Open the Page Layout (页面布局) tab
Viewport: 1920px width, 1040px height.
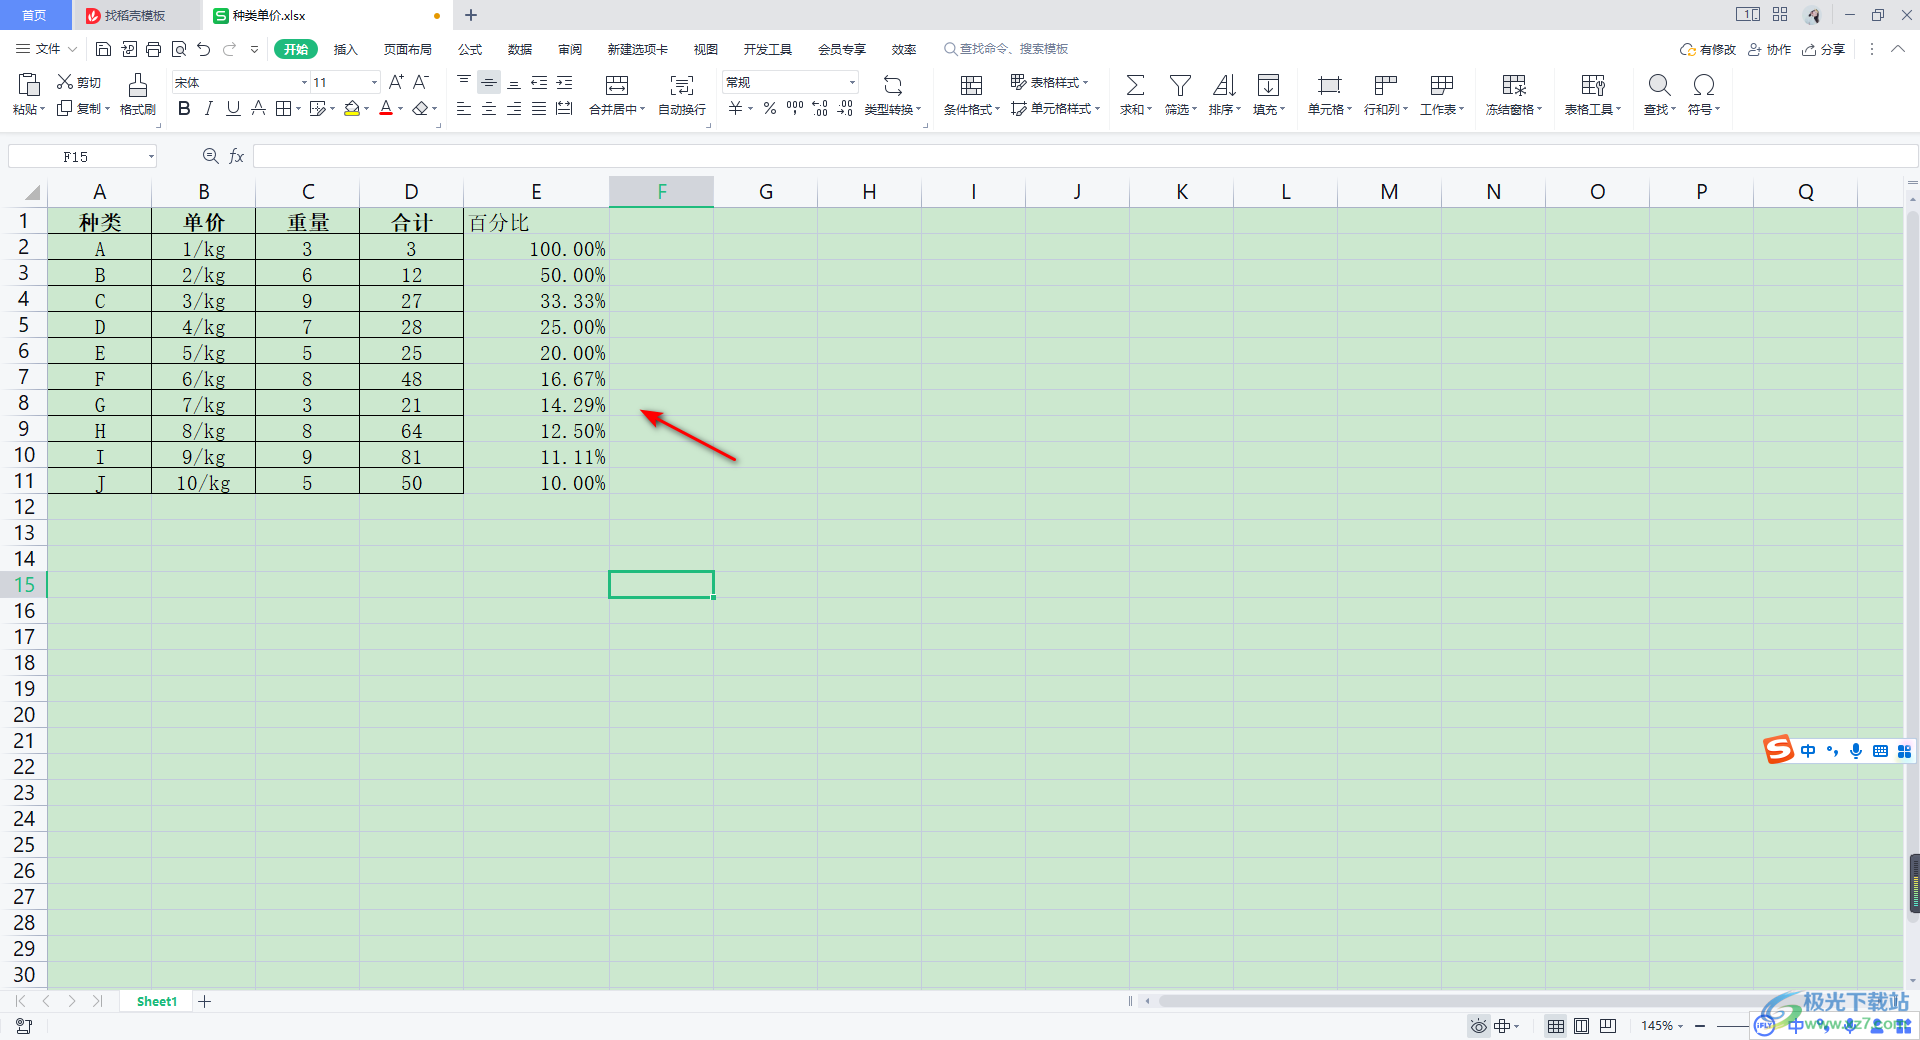[408, 49]
